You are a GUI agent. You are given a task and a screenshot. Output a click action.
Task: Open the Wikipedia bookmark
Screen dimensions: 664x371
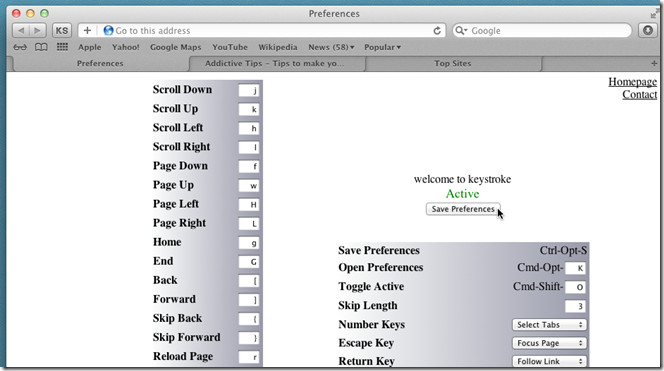(x=278, y=47)
